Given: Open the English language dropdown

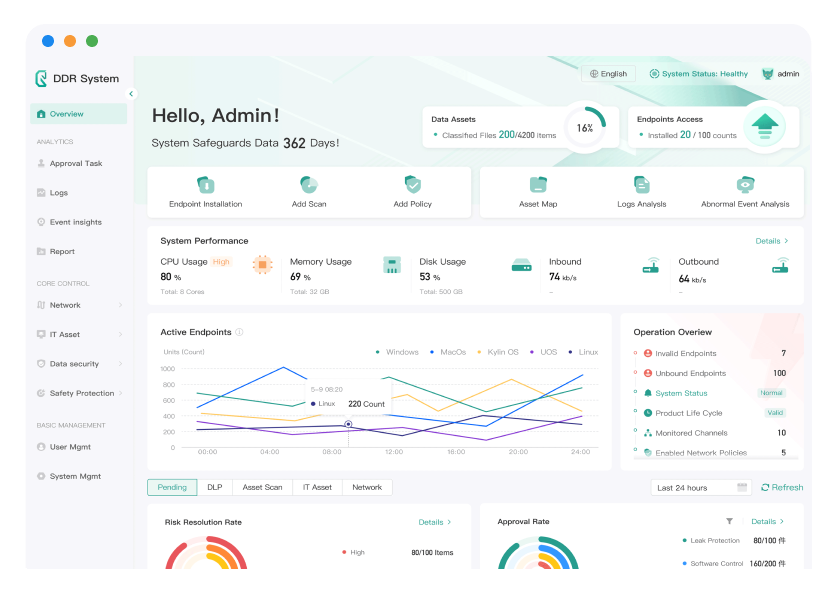Looking at the screenshot, I should point(608,74).
